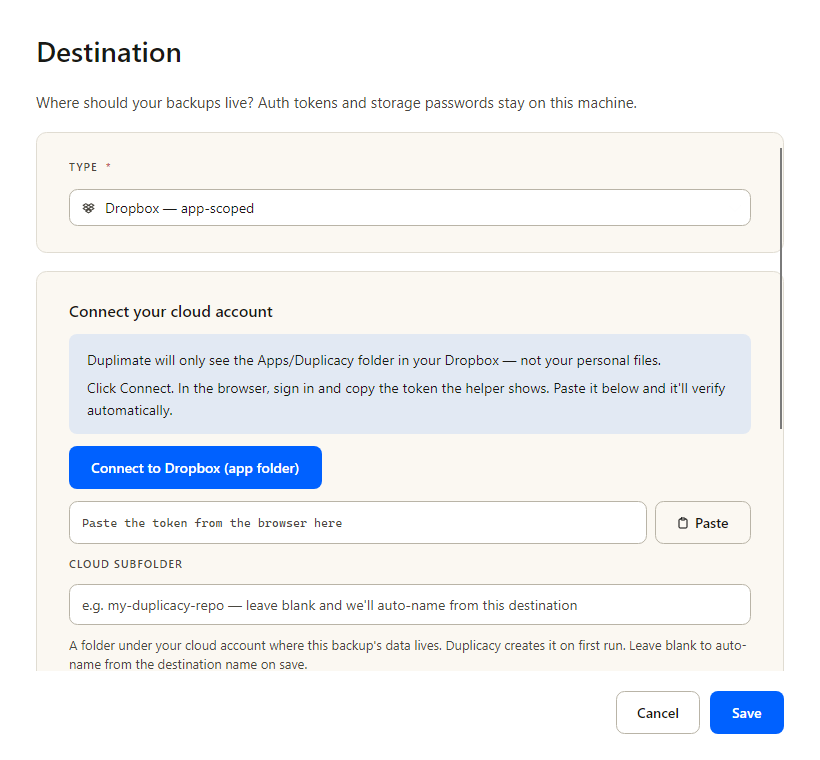Focus the token paste input field

point(358,523)
